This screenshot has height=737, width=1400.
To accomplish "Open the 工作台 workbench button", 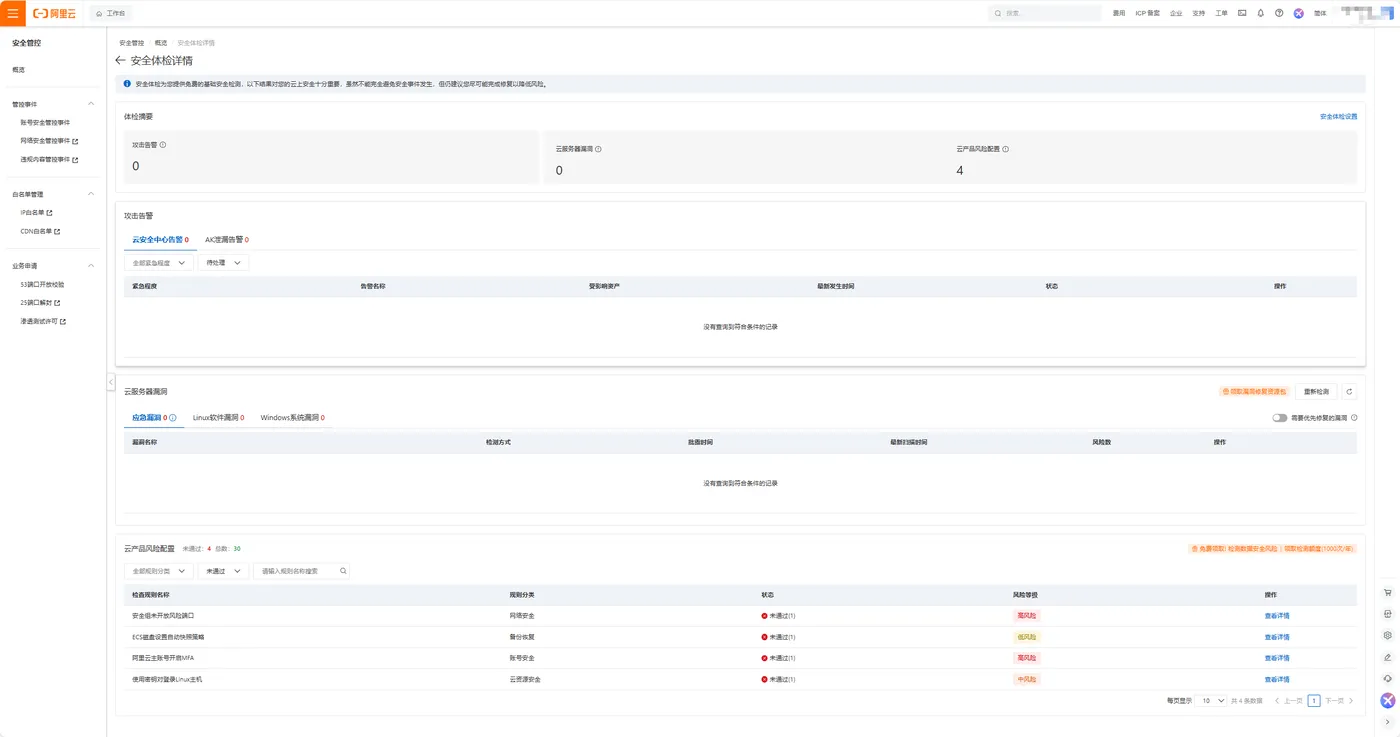I will [111, 13].
